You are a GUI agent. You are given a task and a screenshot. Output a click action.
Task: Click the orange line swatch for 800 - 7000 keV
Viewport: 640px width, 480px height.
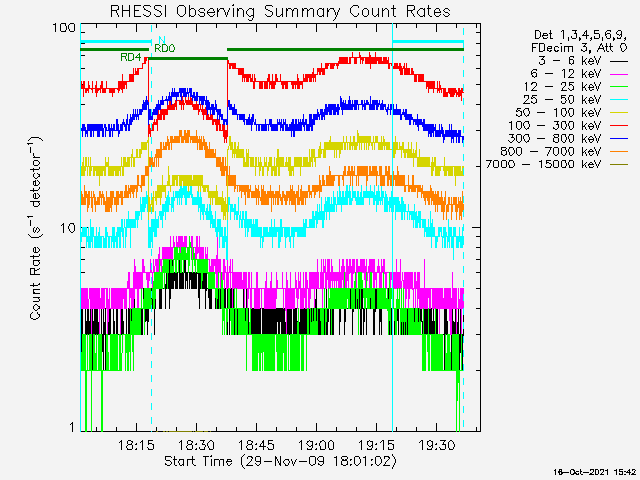[619, 152]
